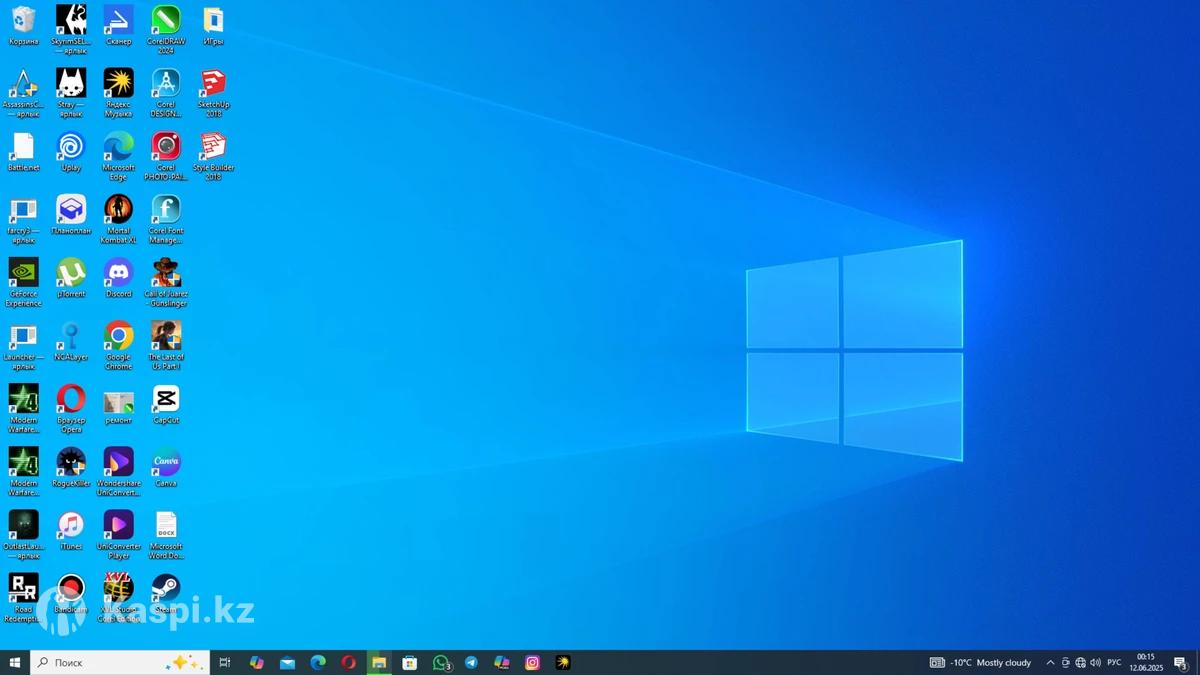Screen dimensions: 1200x675
Task: Select the Discord desktop shortcut
Action: [118, 279]
